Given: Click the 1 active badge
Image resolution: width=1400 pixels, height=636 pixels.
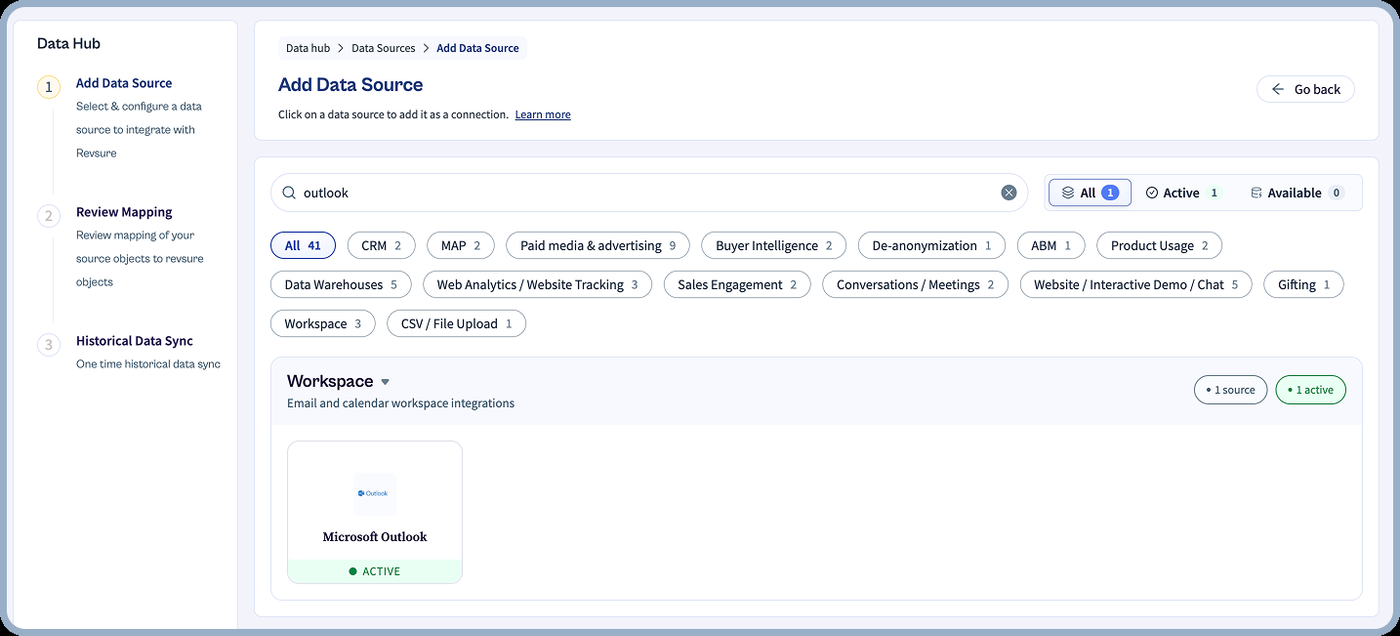Looking at the screenshot, I should 1311,390.
